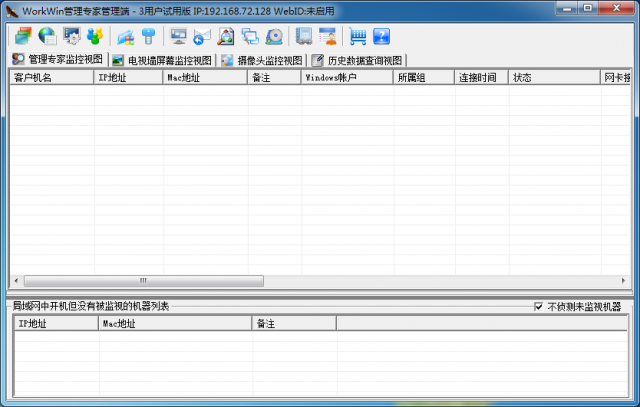Click horizontal scrollbar right arrow
The width and height of the screenshot is (640, 407).
tap(623, 281)
